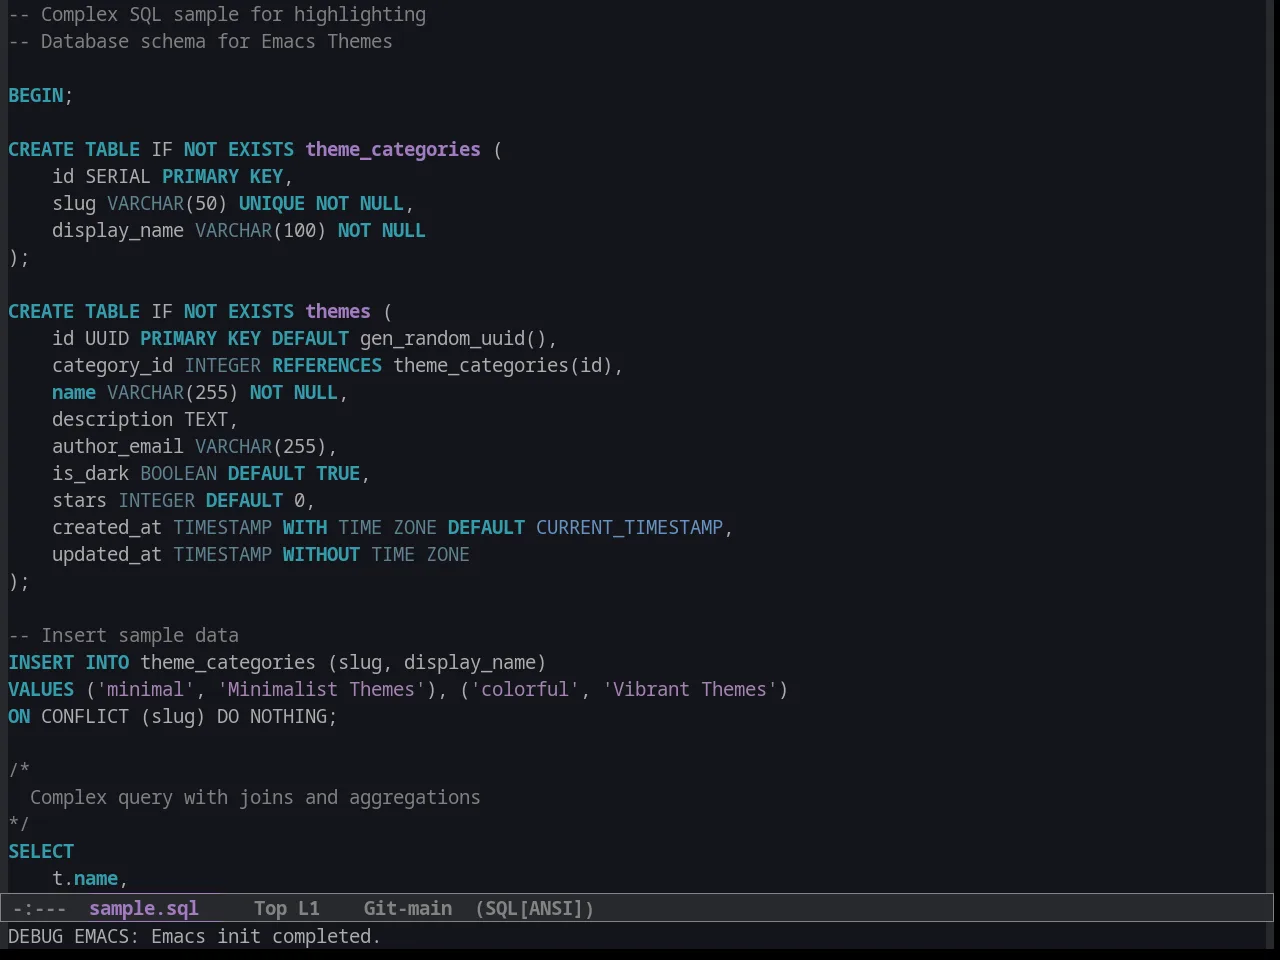The width and height of the screenshot is (1280, 960).
Task: Click the 'minimal' string literal
Action: pos(146,689)
